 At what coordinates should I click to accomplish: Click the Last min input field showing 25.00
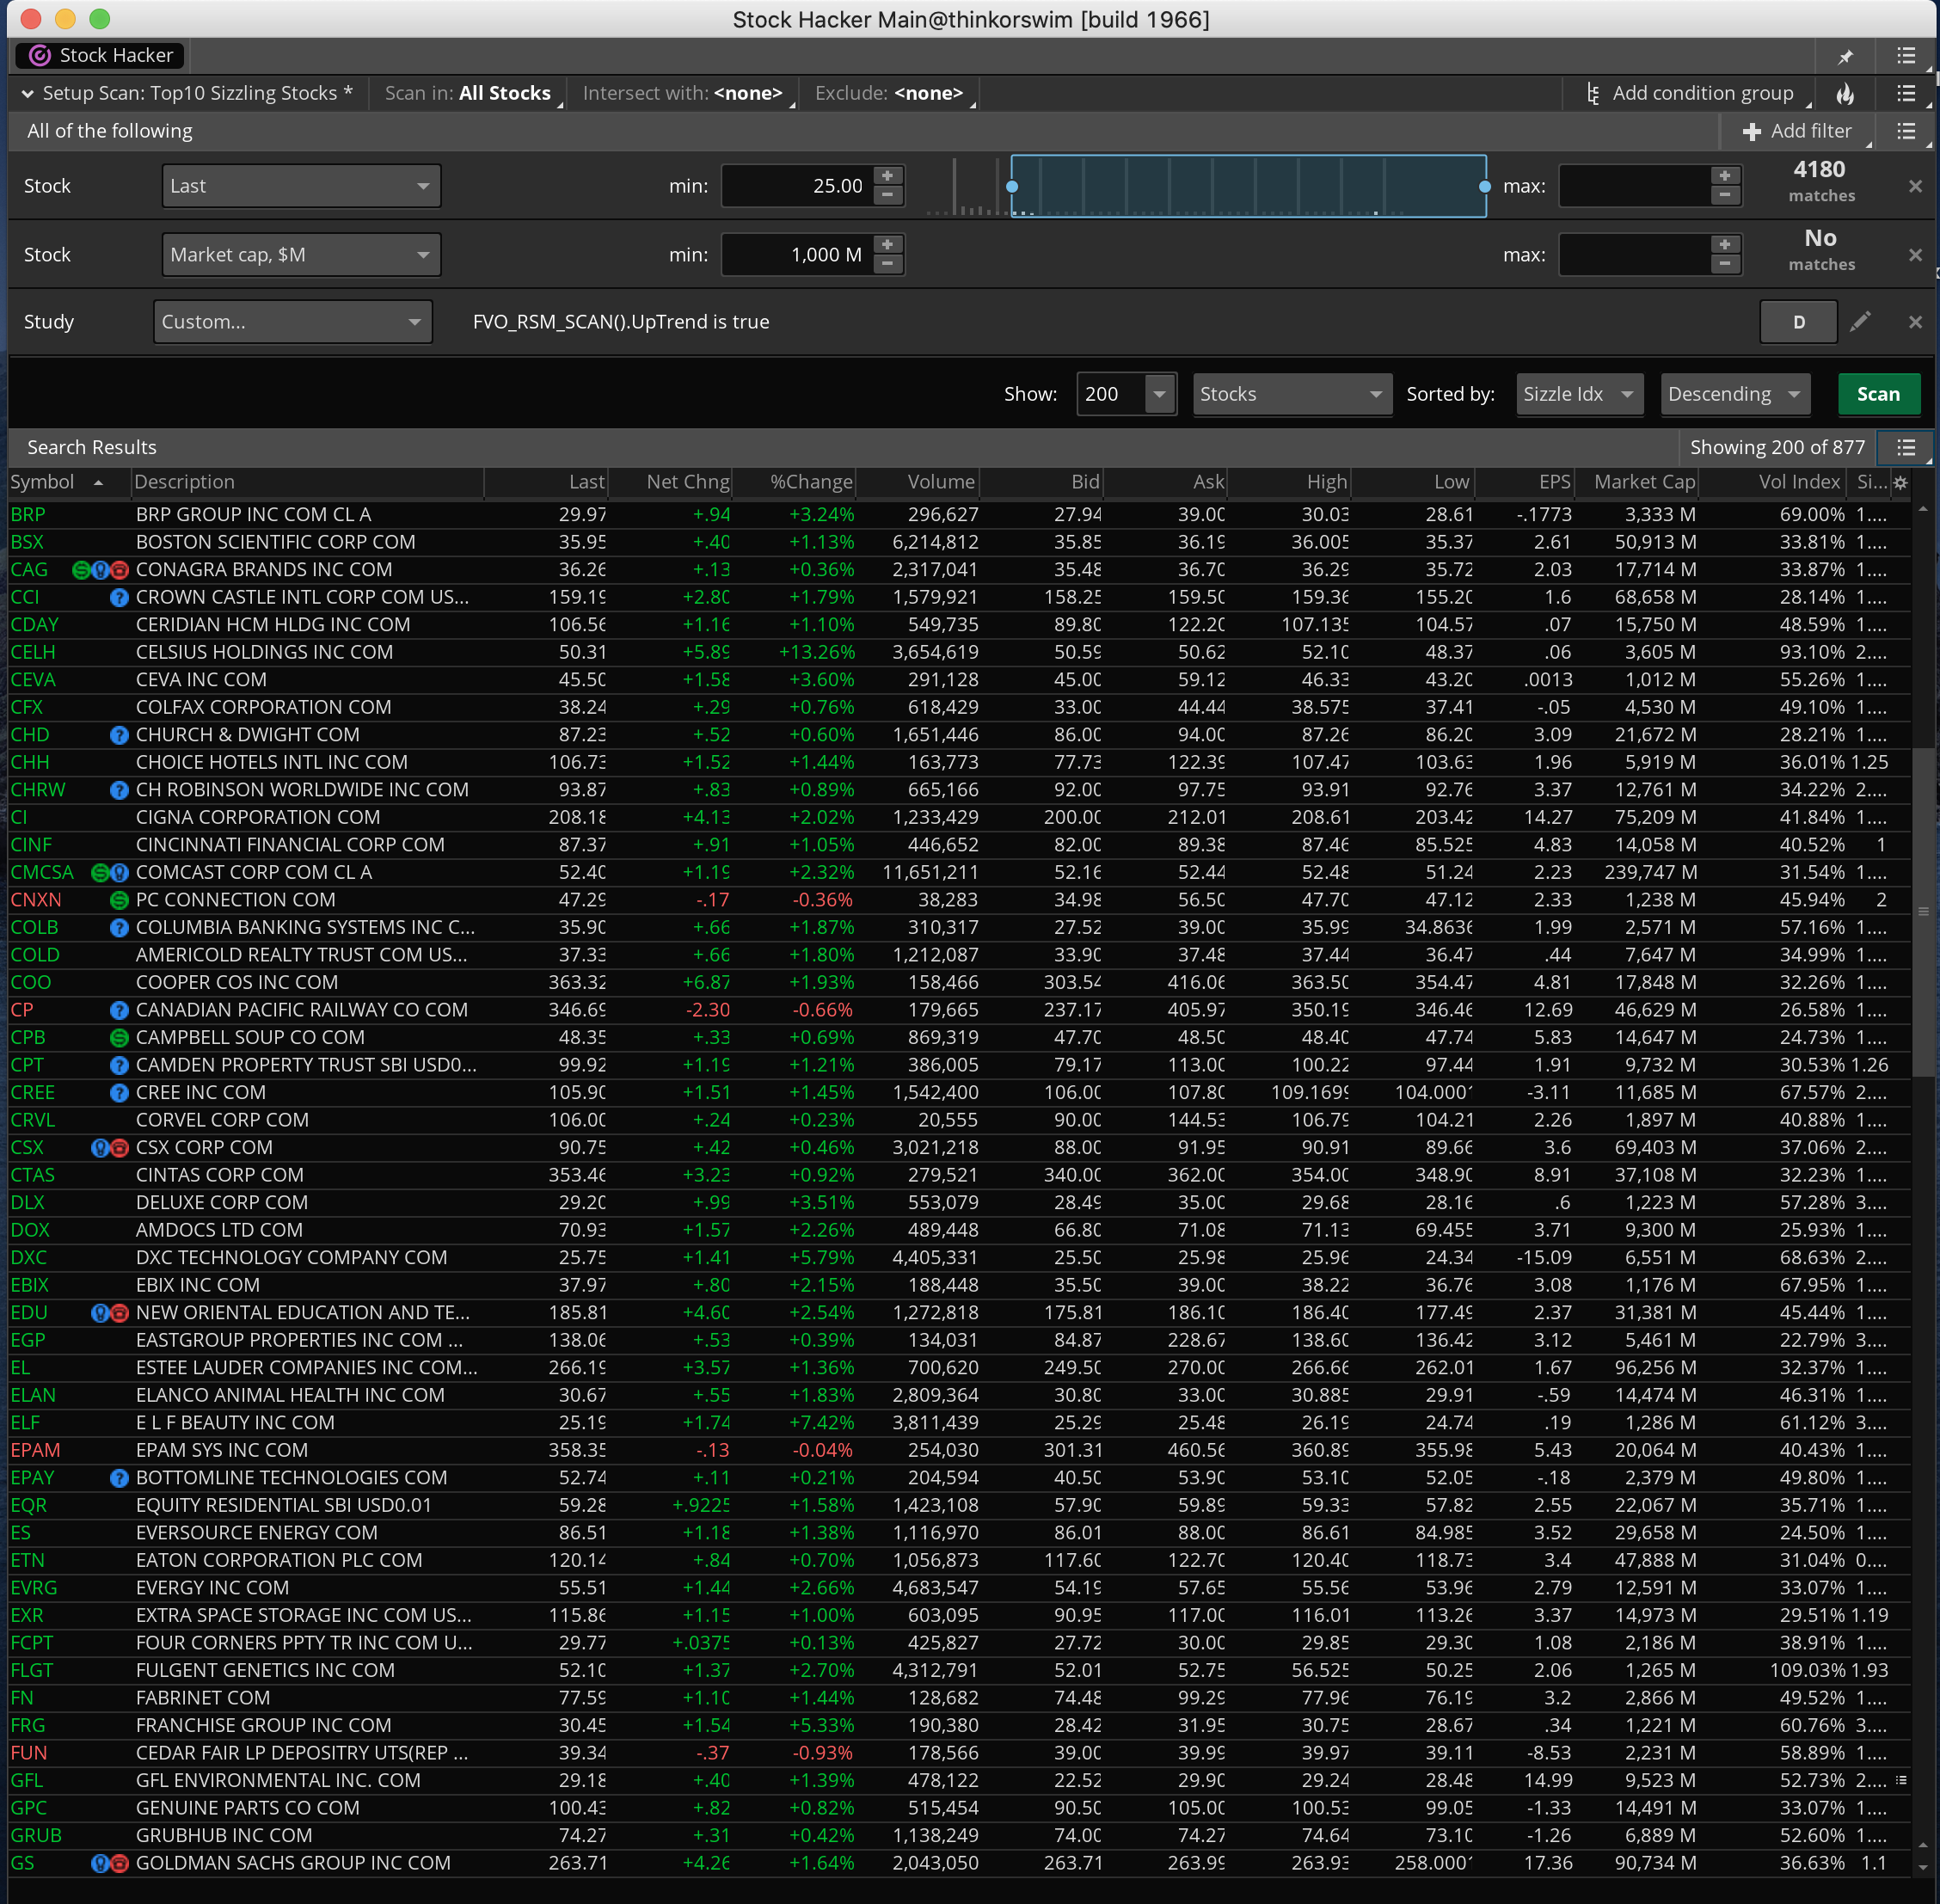click(x=798, y=186)
